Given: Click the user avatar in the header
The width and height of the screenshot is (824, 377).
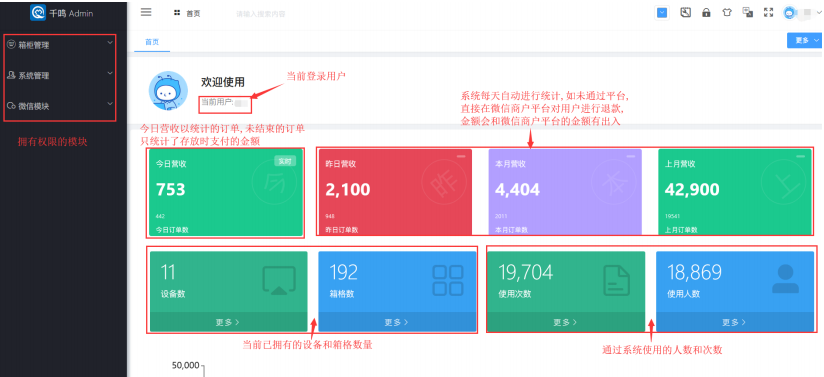Looking at the screenshot, I should (x=790, y=13).
